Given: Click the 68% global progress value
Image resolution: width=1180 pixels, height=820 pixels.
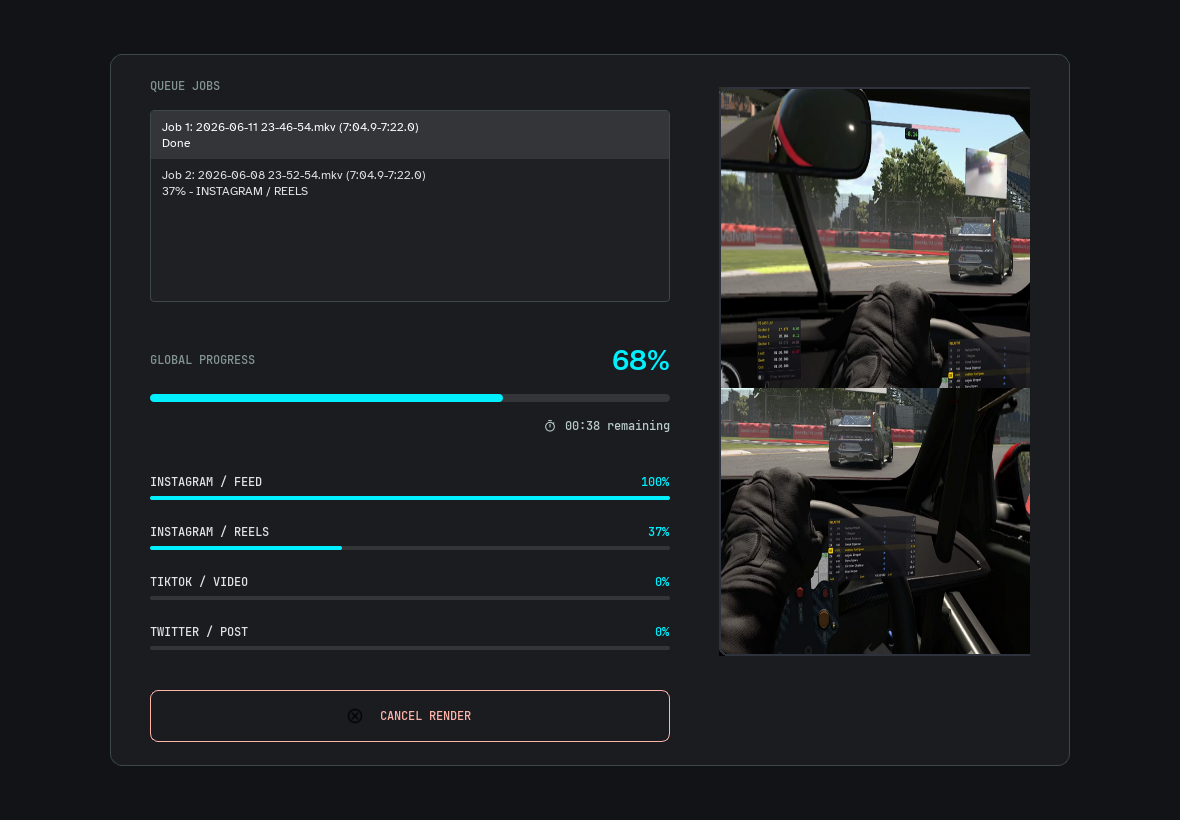Looking at the screenshot, I should [x=640, y=360].
